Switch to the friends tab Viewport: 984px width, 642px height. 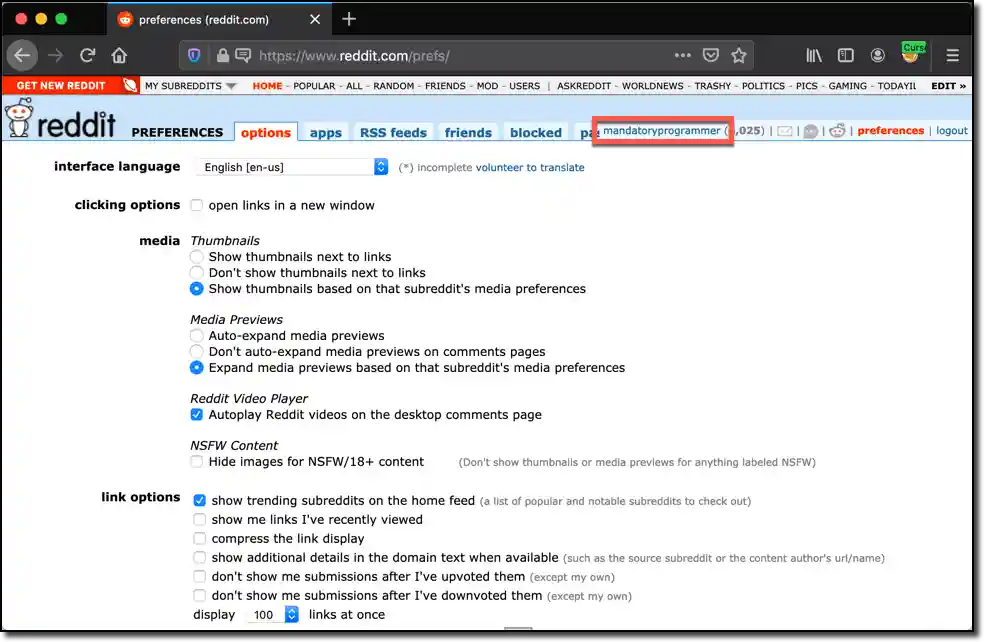pyautogui.click(x=468, y=132)
